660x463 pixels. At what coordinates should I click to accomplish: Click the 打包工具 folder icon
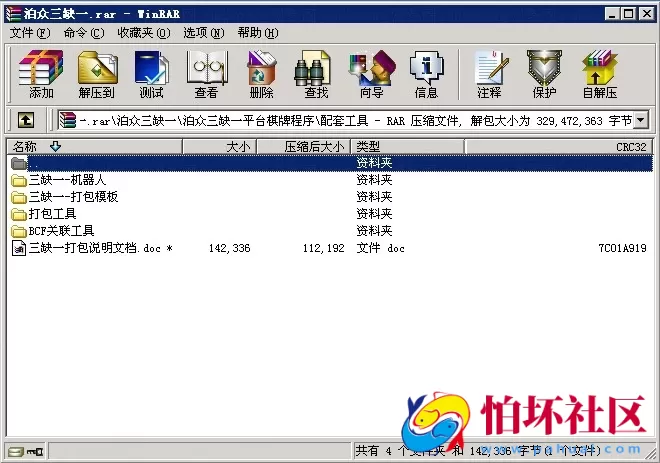coord(19,214)
